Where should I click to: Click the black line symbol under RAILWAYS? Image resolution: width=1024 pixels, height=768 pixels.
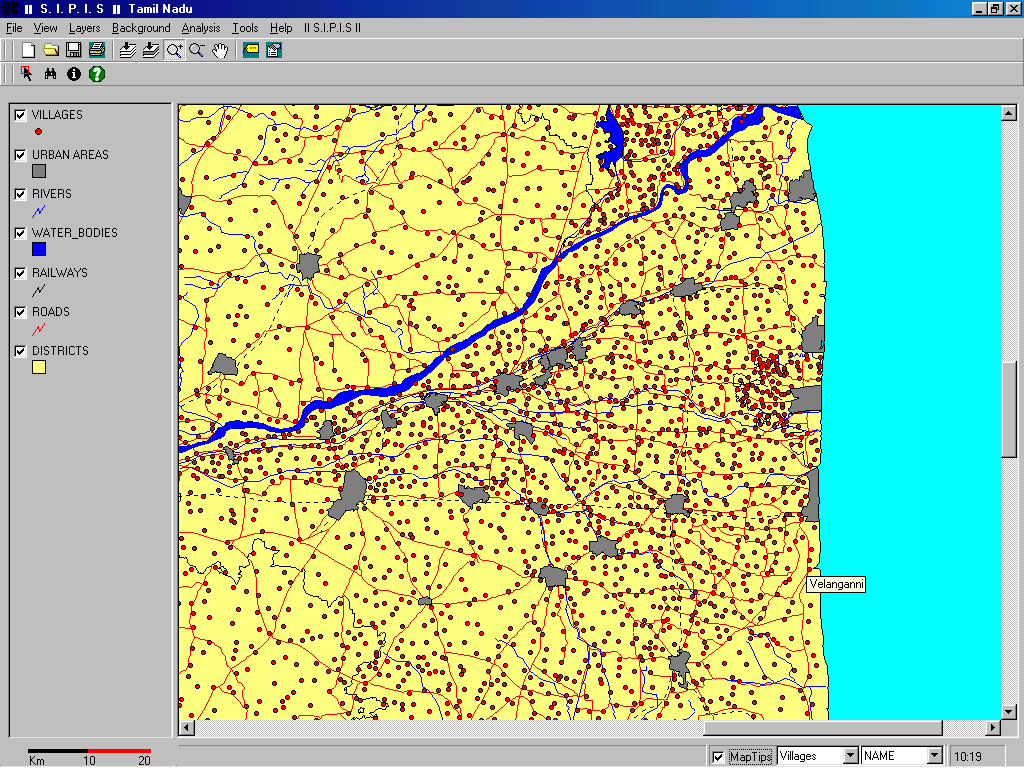click(x=39, y=289)
